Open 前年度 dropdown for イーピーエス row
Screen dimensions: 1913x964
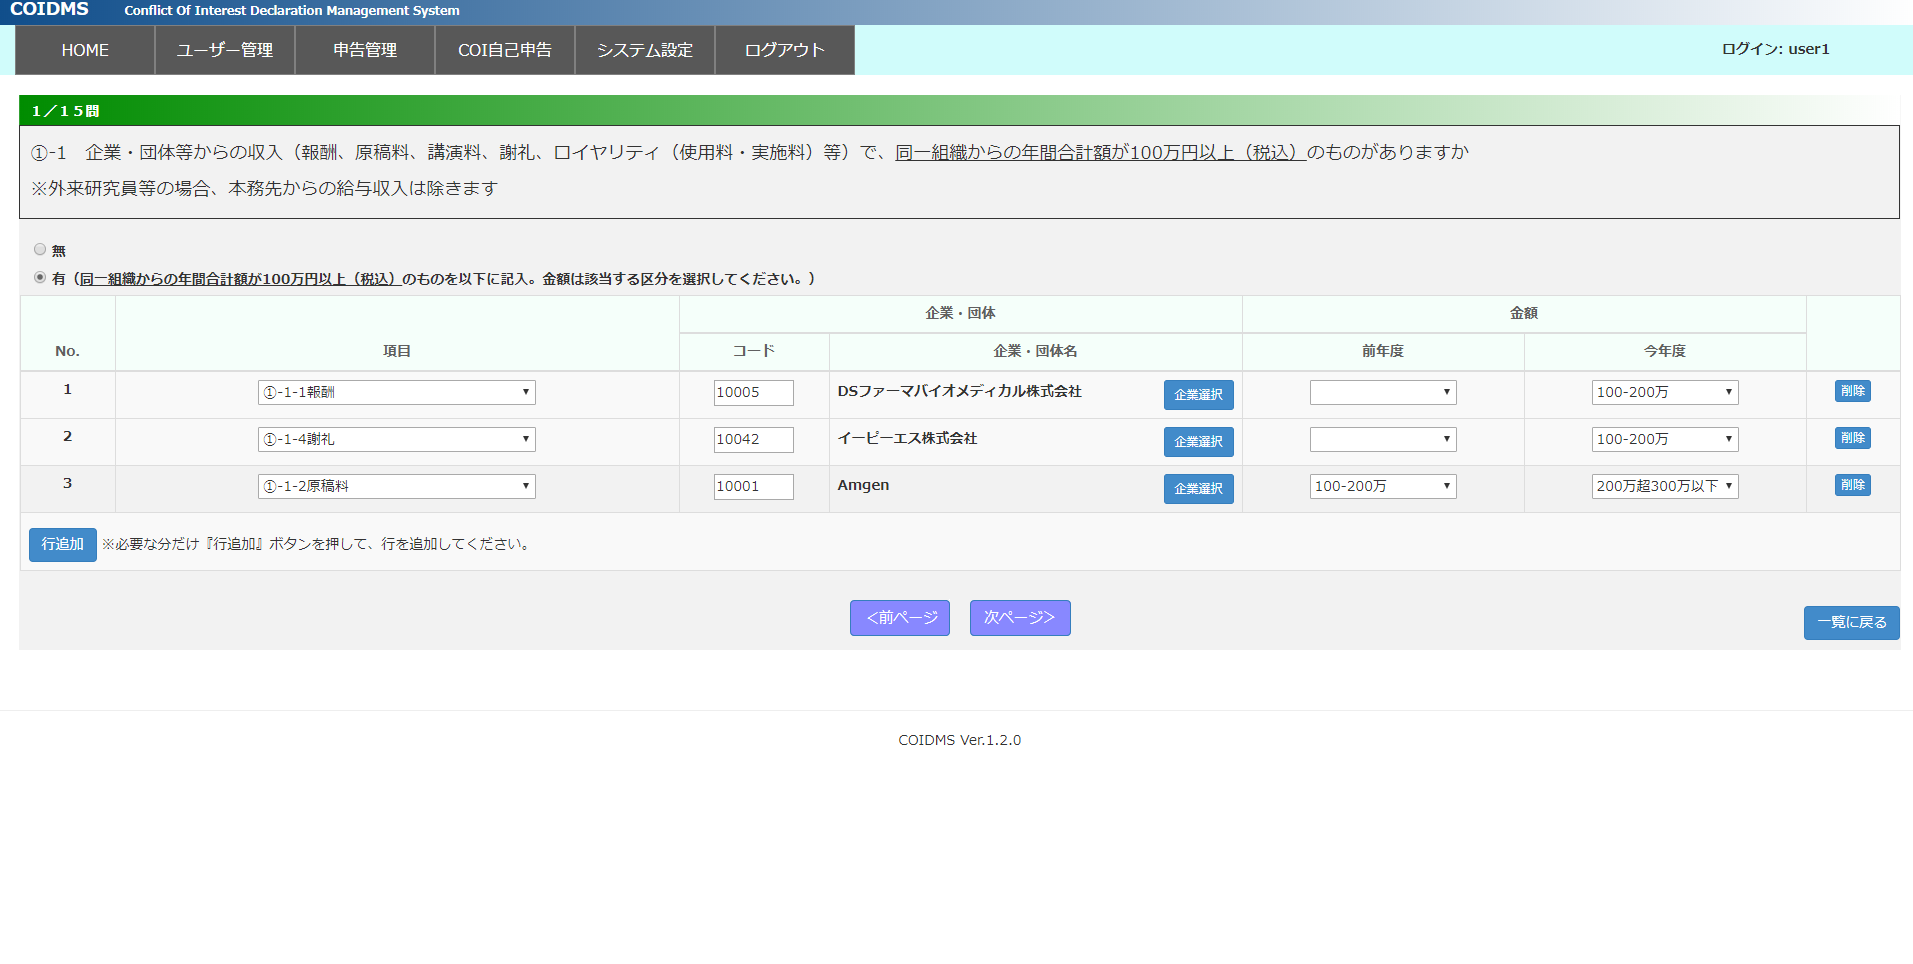pyautogui.click(x=1383, y=439)
